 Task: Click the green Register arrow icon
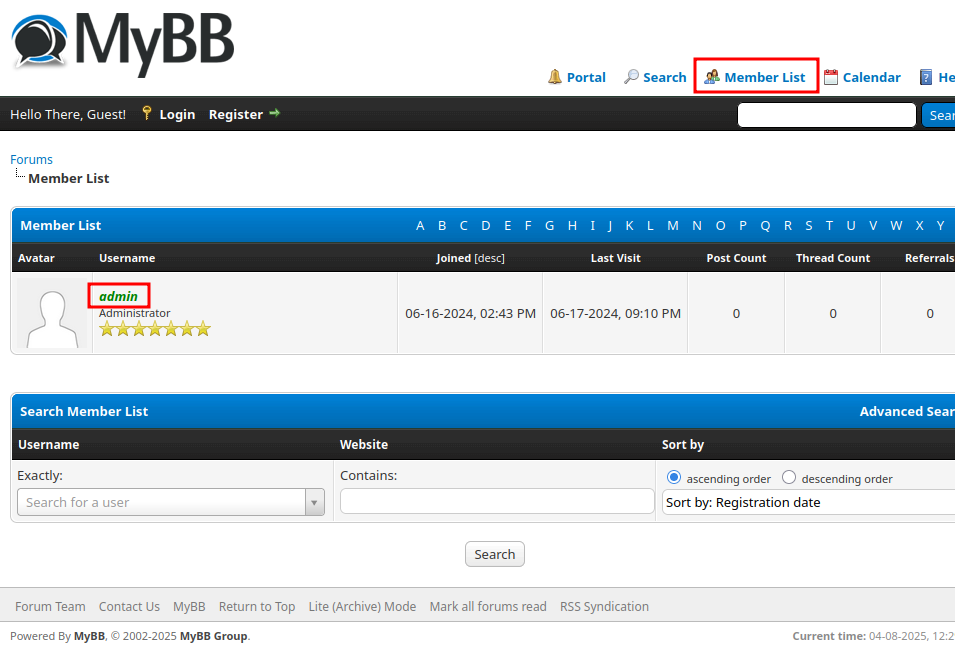[x=275, y=113]
